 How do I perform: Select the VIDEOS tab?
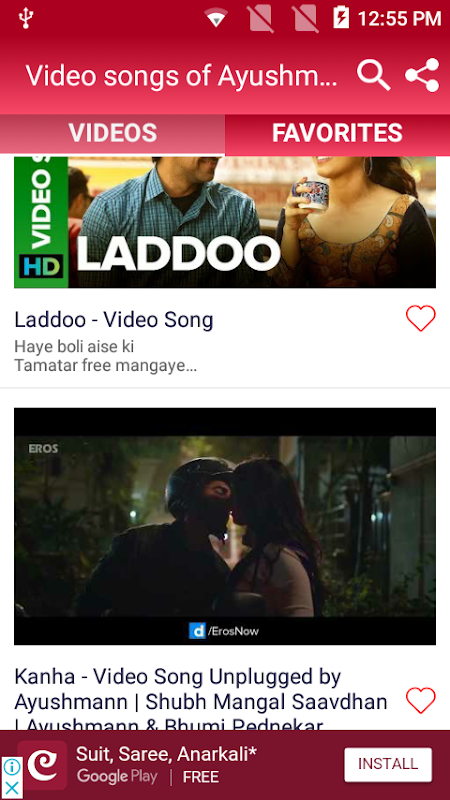point(112,133)
